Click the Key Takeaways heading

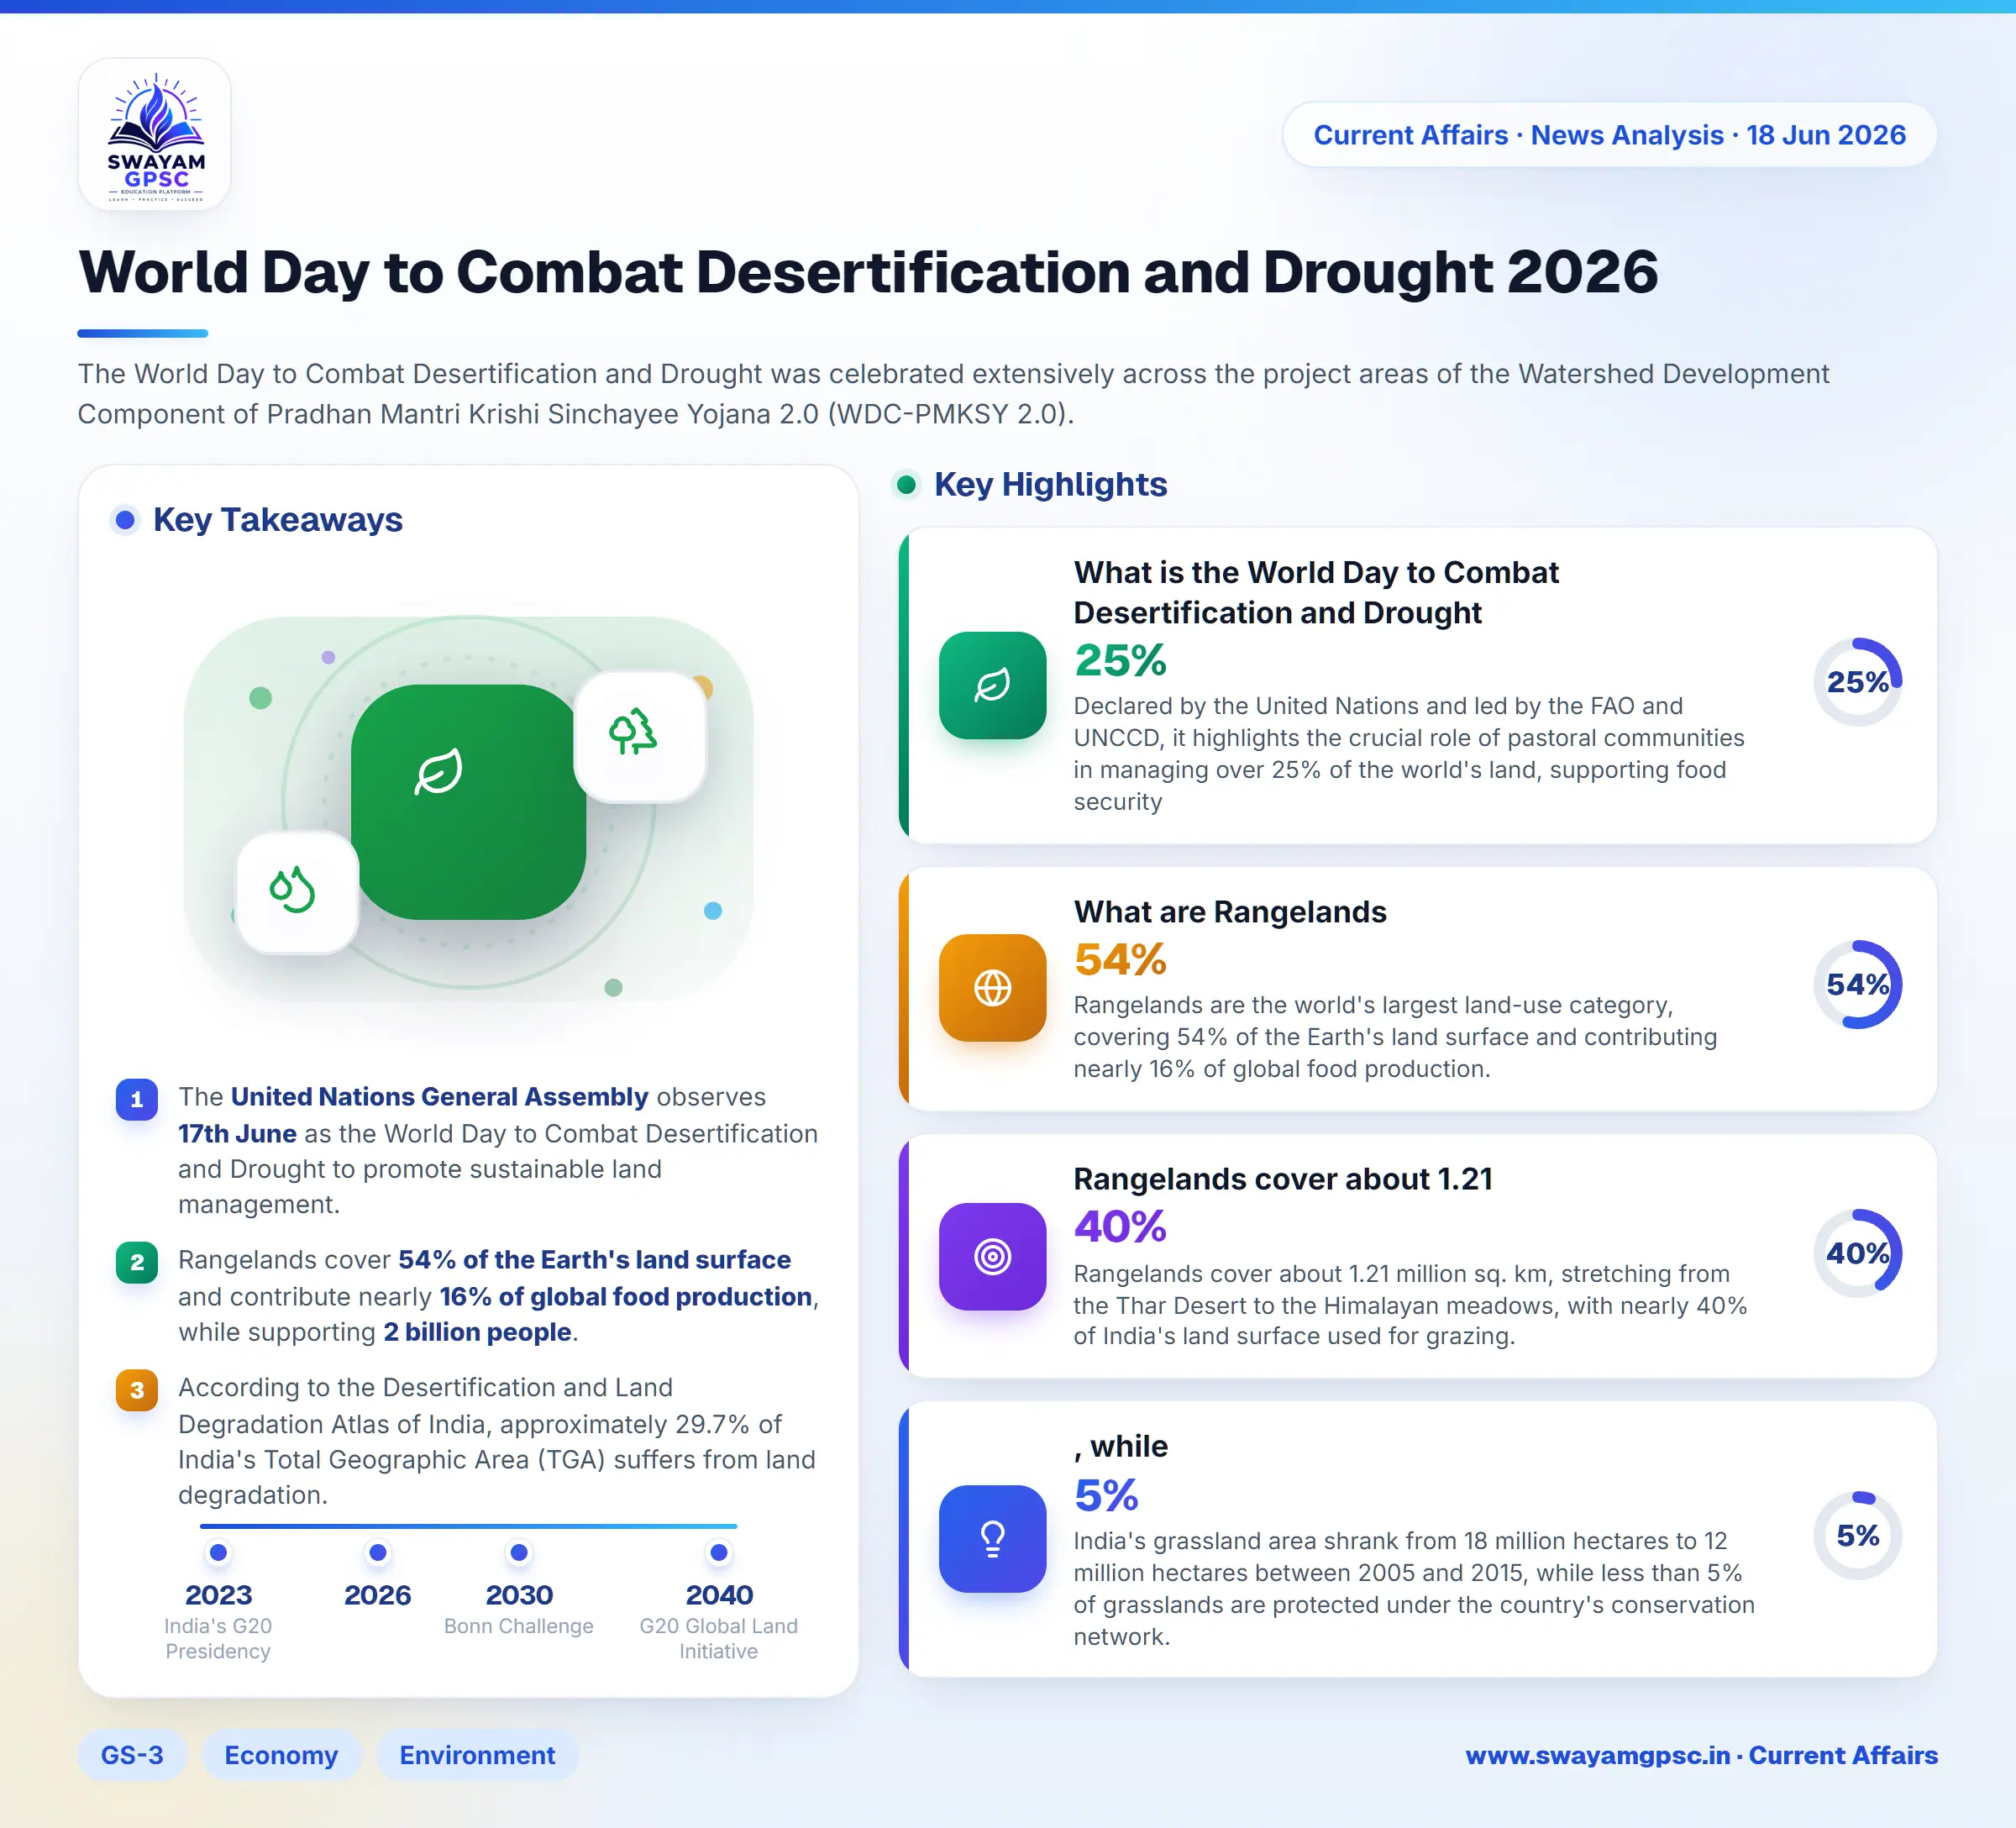pos(278,520)
